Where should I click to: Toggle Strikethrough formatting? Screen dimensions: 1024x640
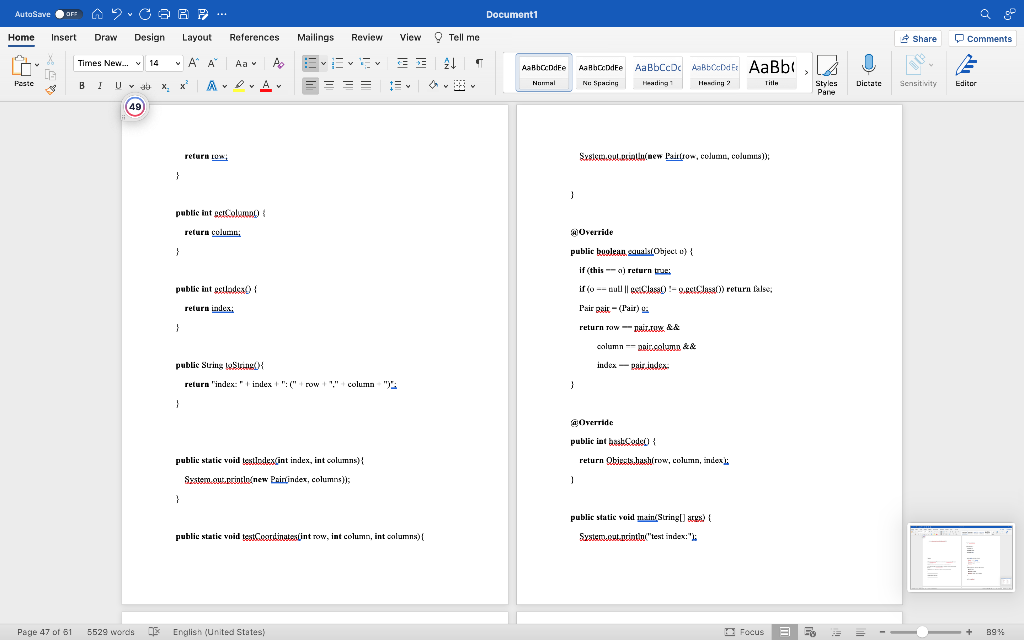coord(146,86)
